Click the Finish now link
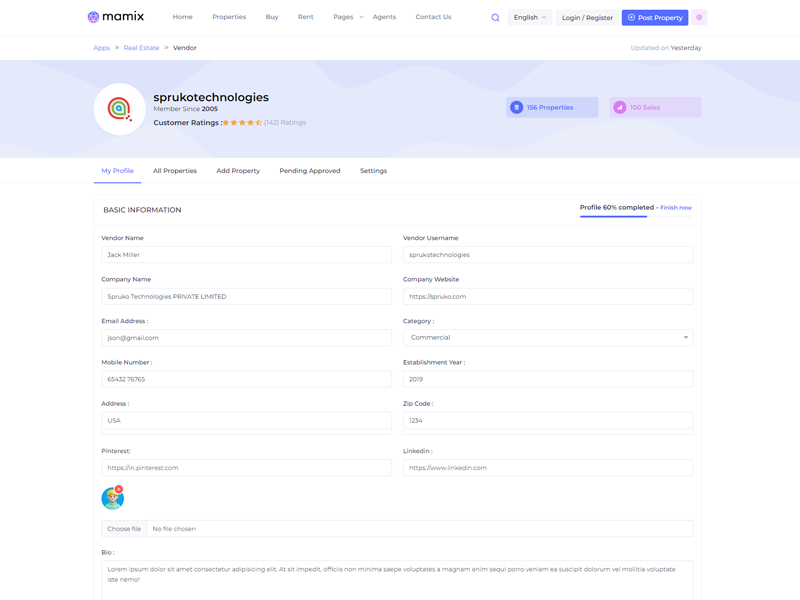This screenshot has height=600, width=800. [676, 208]
